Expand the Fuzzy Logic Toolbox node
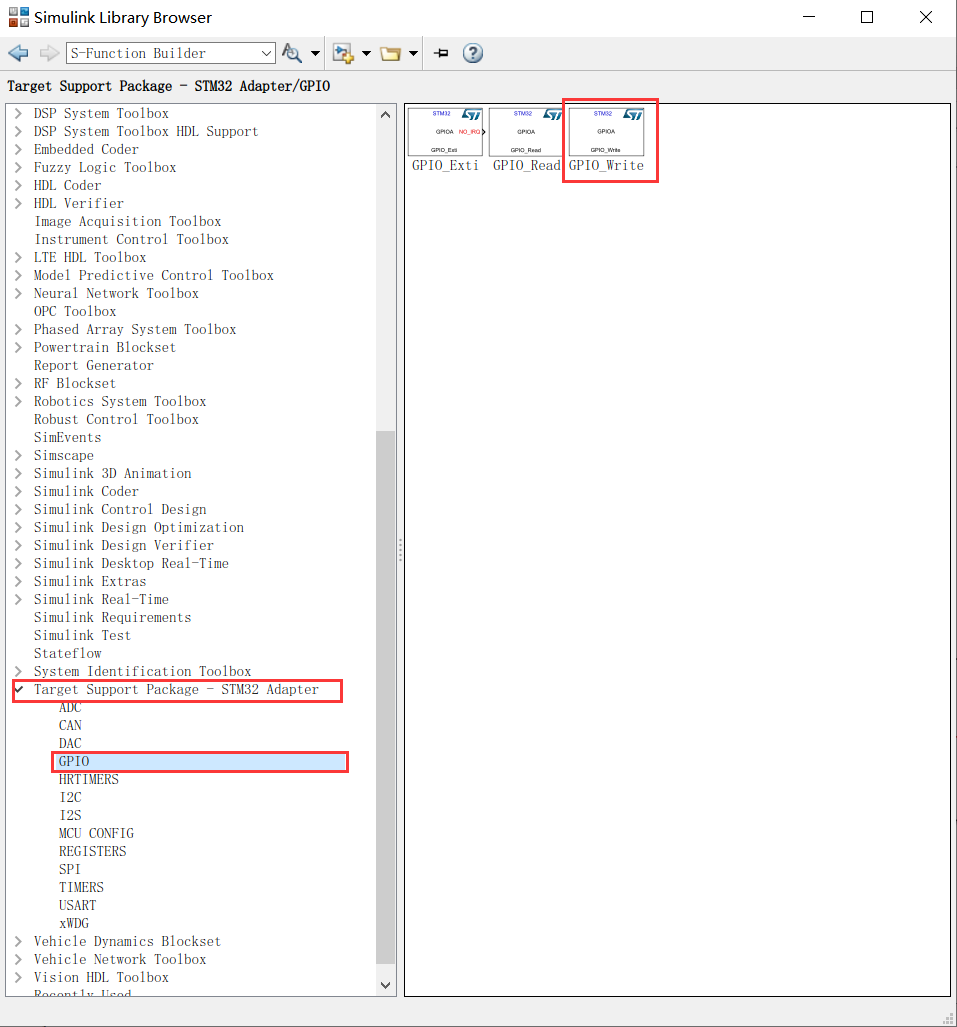 pyautogui.click(x=18, y=167)
